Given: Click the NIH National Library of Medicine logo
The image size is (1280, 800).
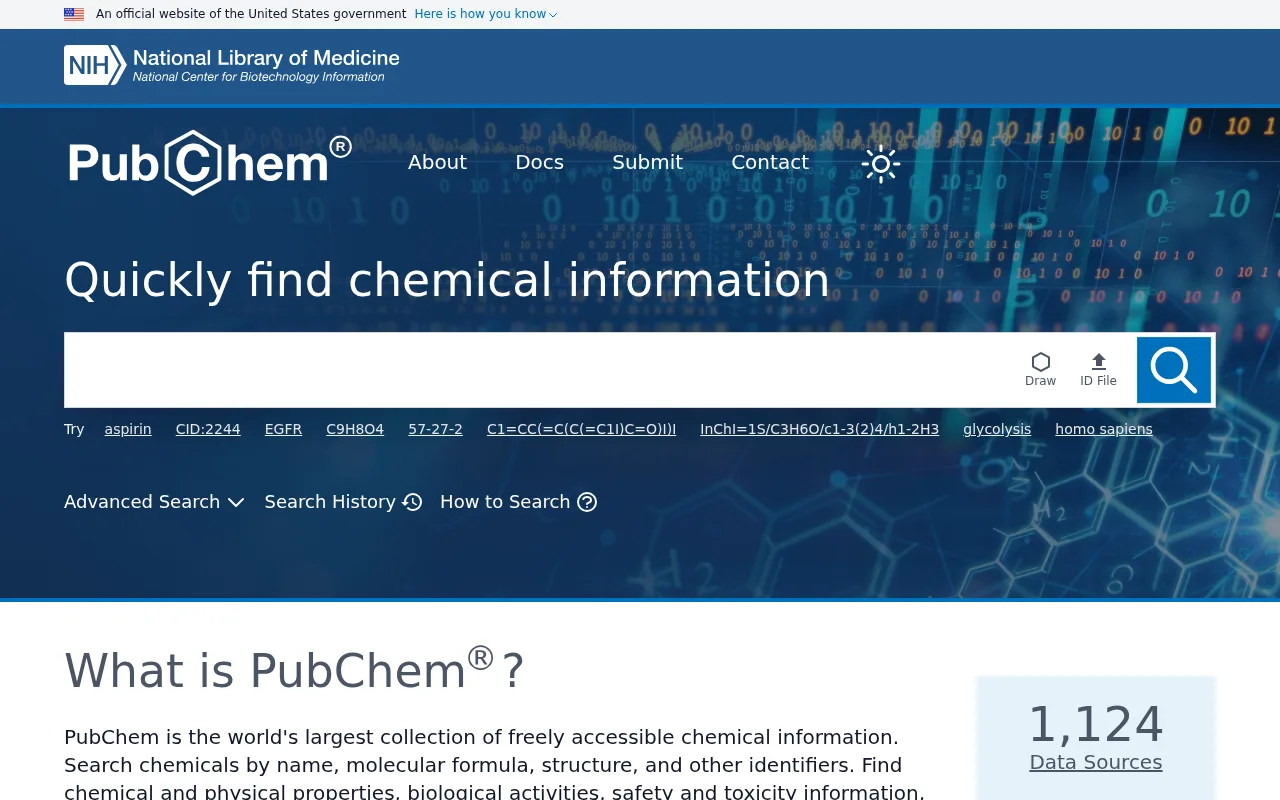Looking at the screenshot, I should [x=232, y=65].
